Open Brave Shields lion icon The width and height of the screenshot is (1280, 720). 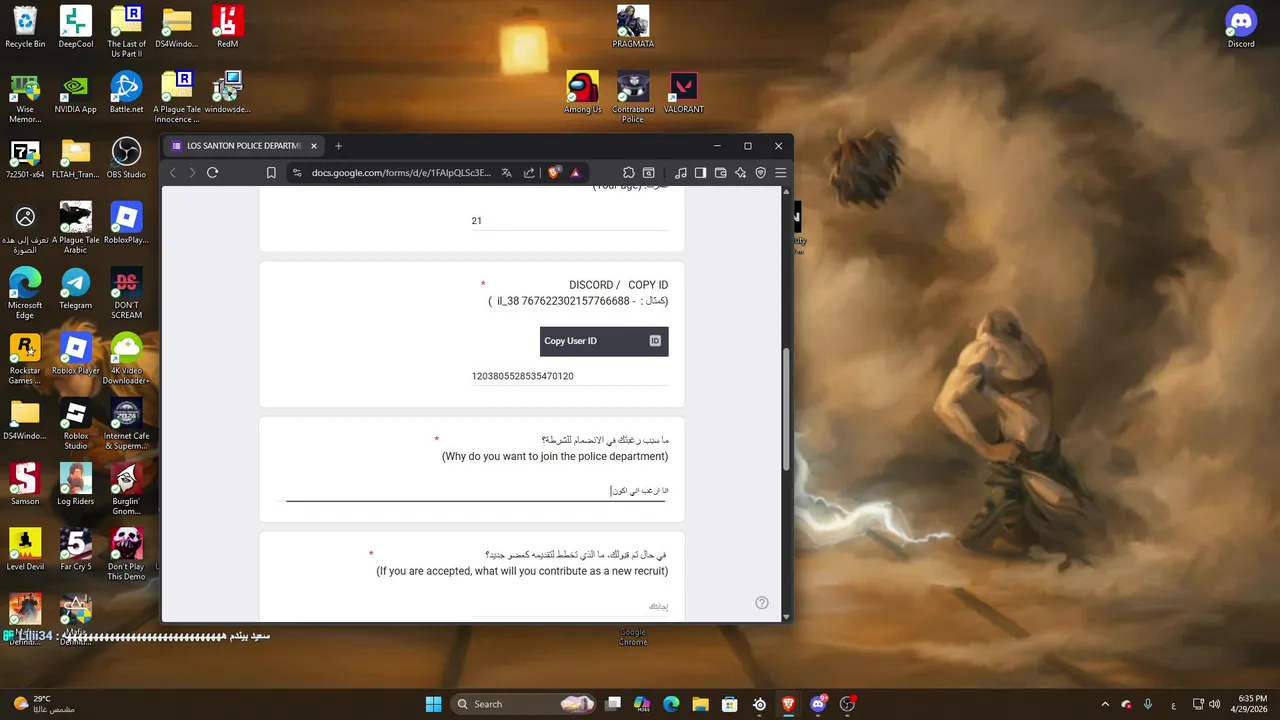pyautogui.click(x=554, y=172)
